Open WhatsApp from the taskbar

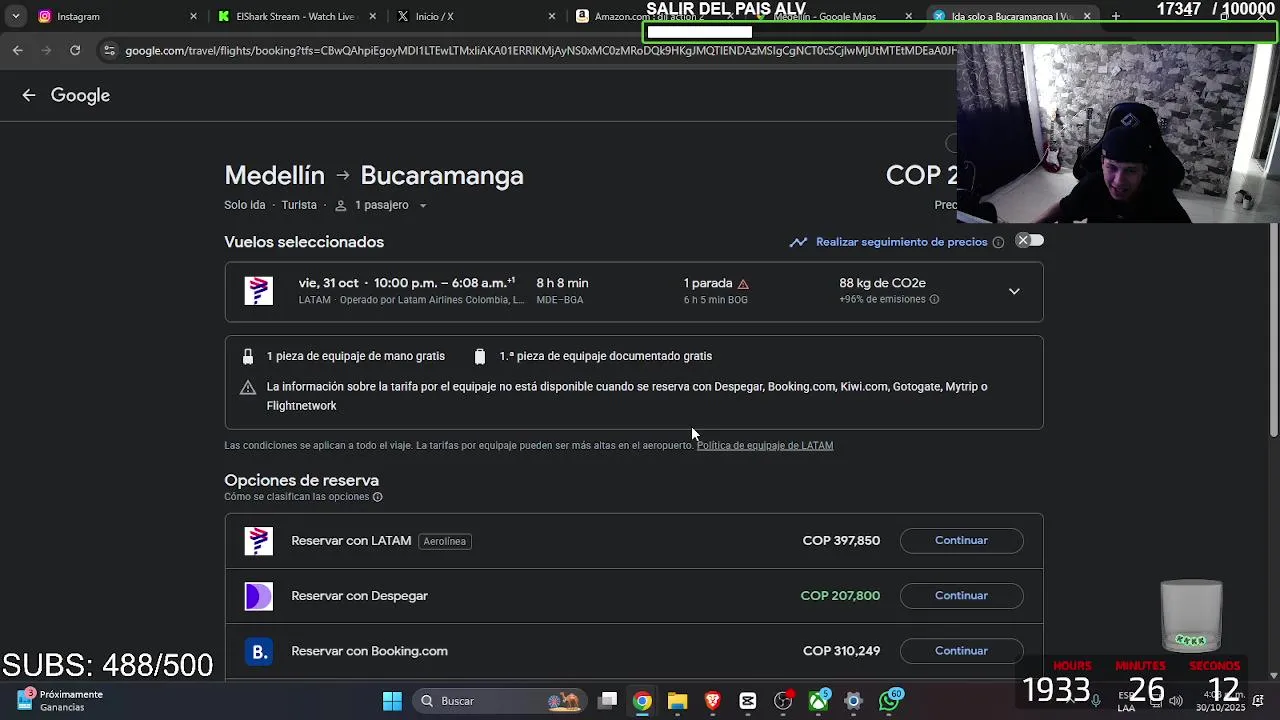(890, 701)
